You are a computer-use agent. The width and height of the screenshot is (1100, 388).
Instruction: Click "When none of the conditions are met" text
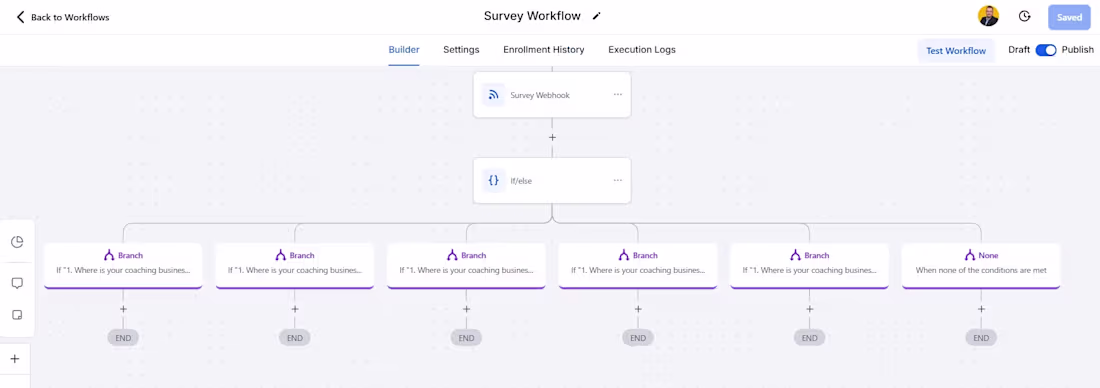click(x=981, y=270)
